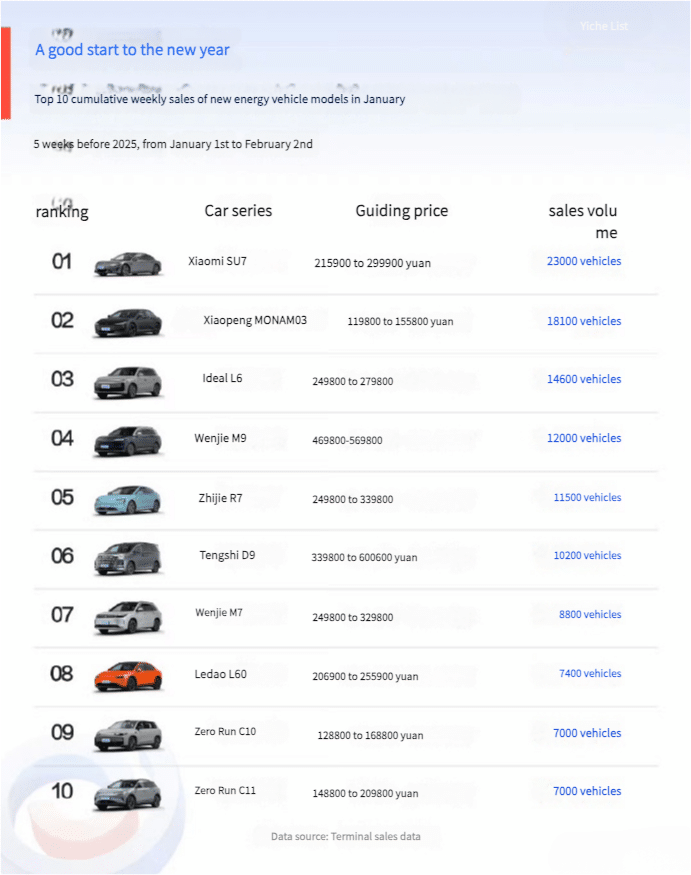Click the '14600 vehicles' sales figure

tap(584, 379)
